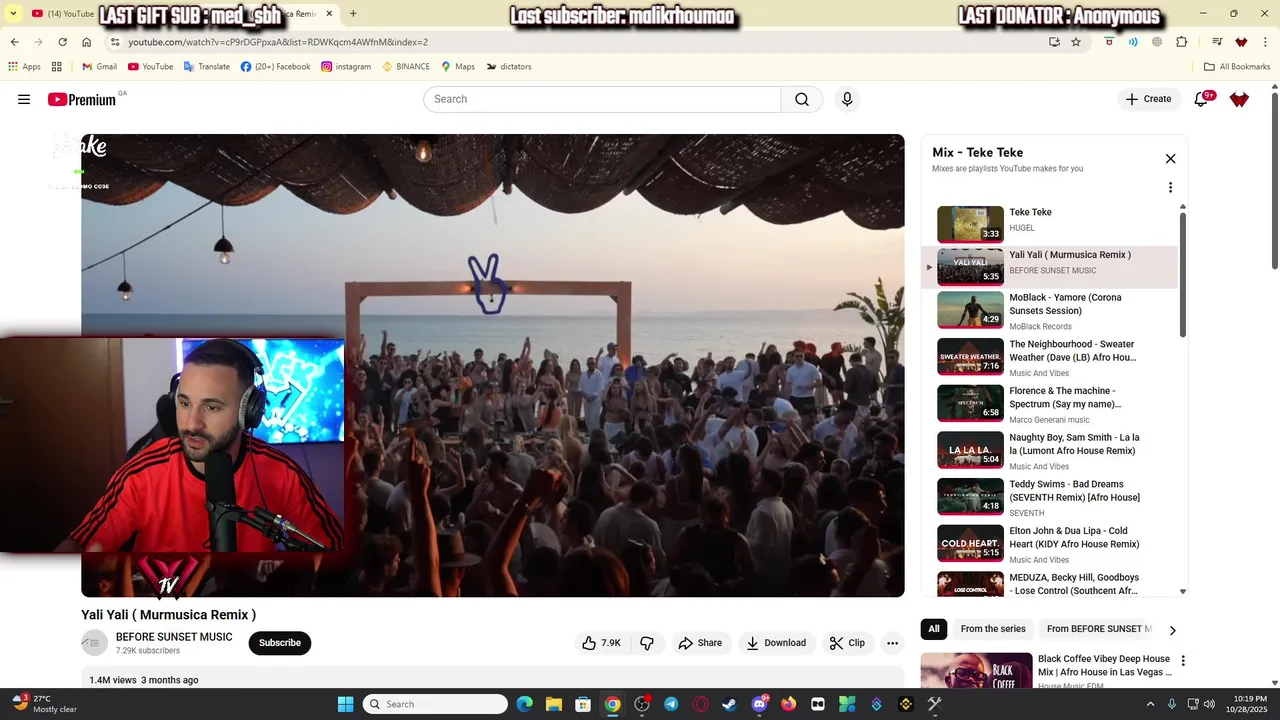Open Steam from the taskbar

(730, 704)
